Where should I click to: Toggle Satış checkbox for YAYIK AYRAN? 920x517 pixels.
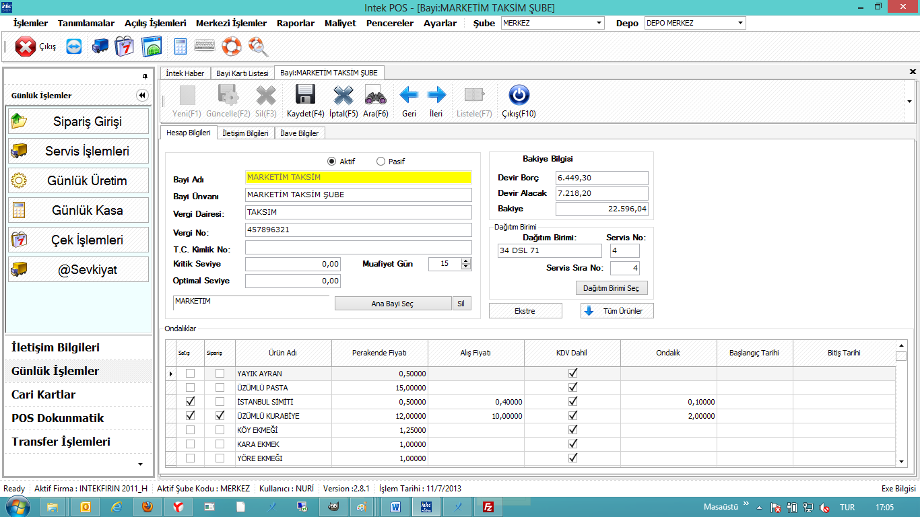tap(191, 373)
